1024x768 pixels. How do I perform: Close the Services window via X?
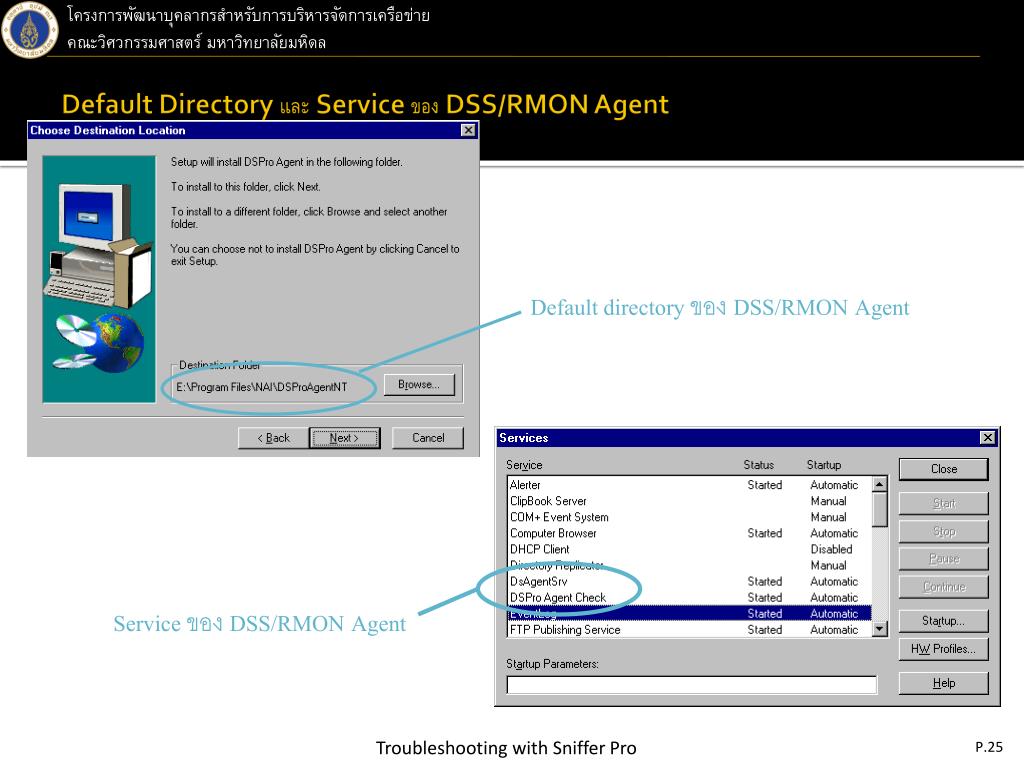[987, 438]
